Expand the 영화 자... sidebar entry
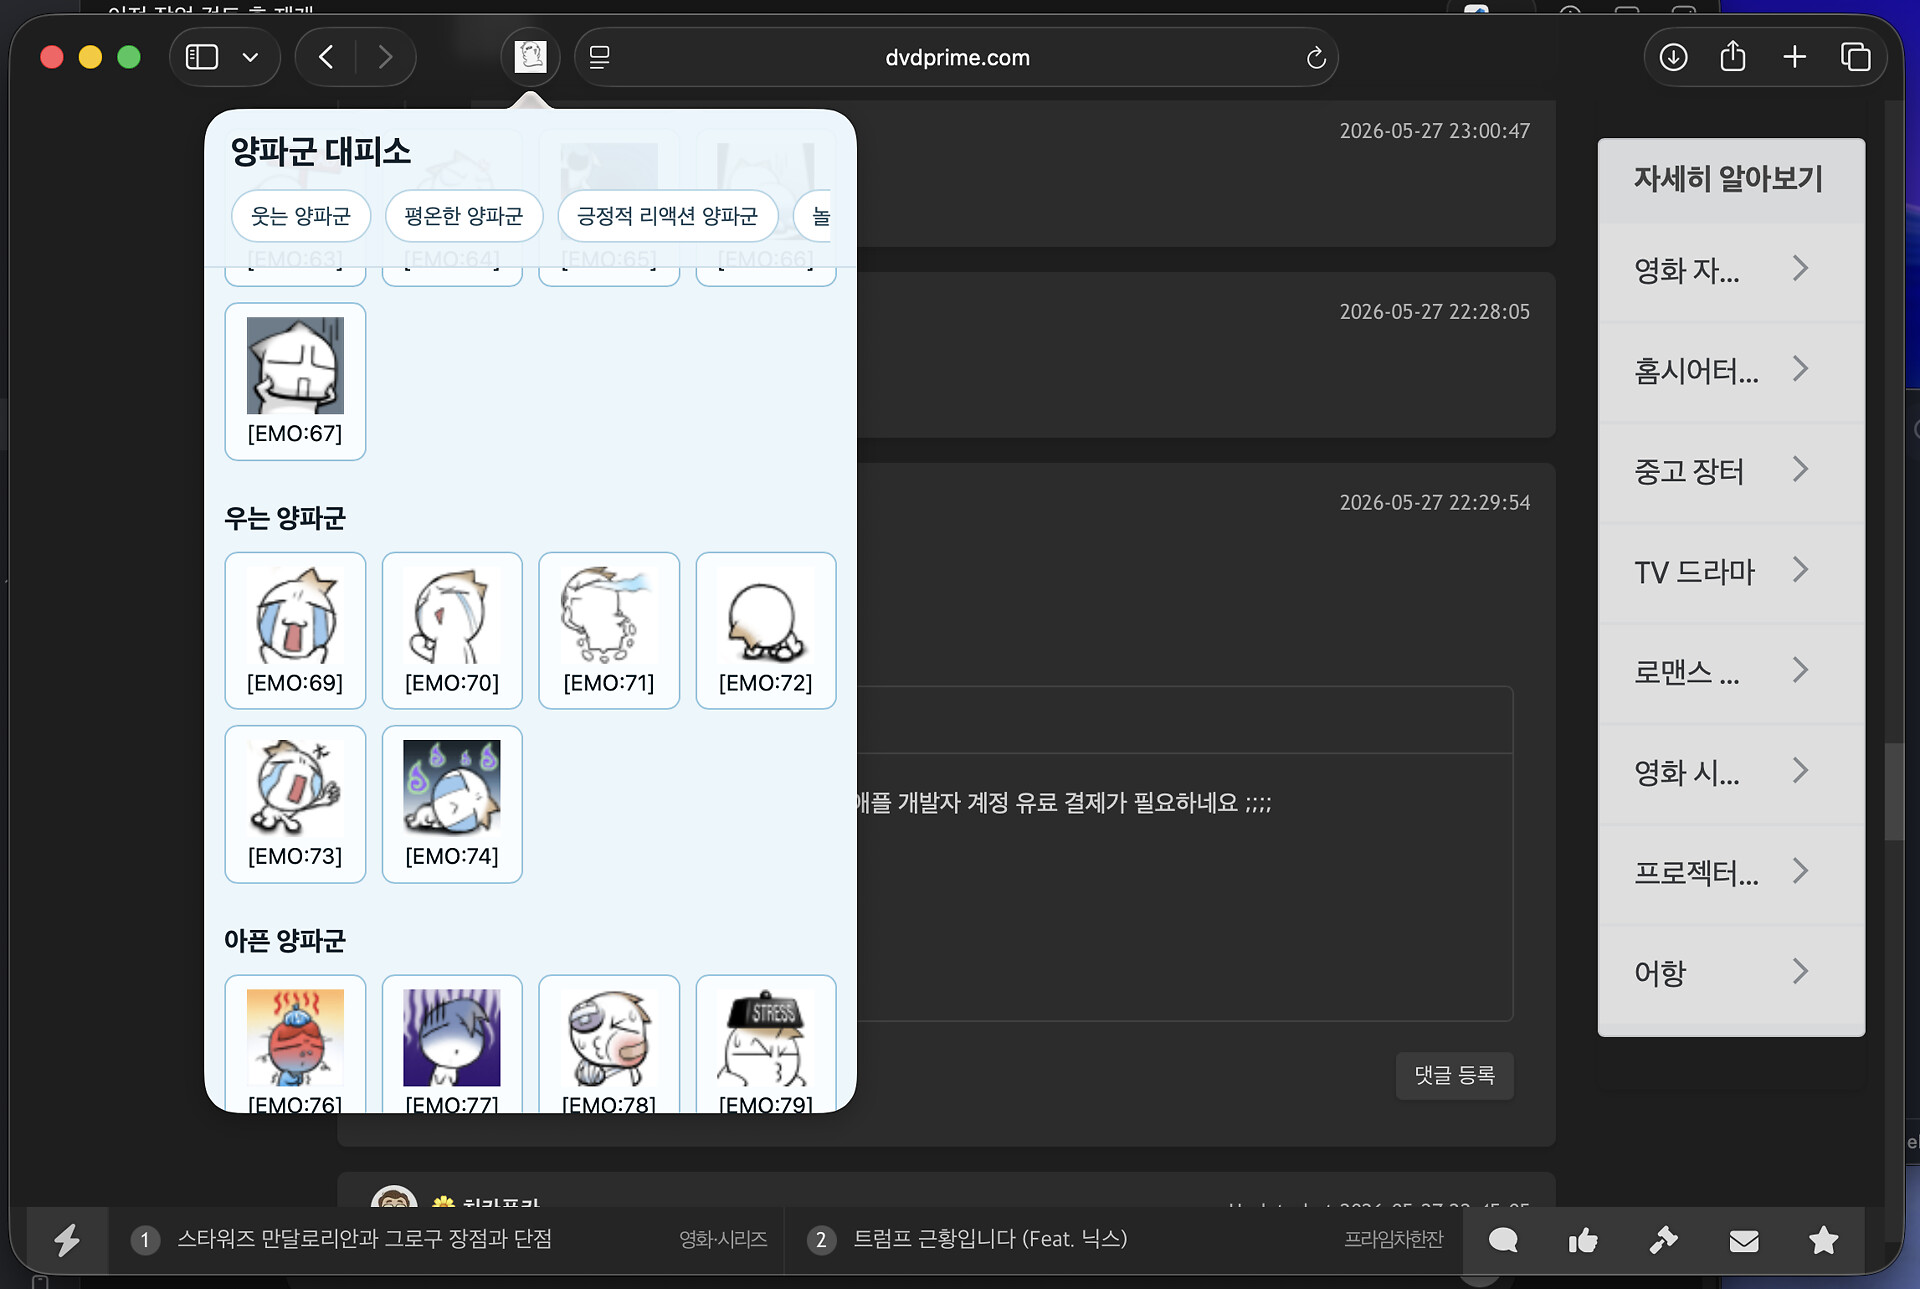 click(1731, 270)
